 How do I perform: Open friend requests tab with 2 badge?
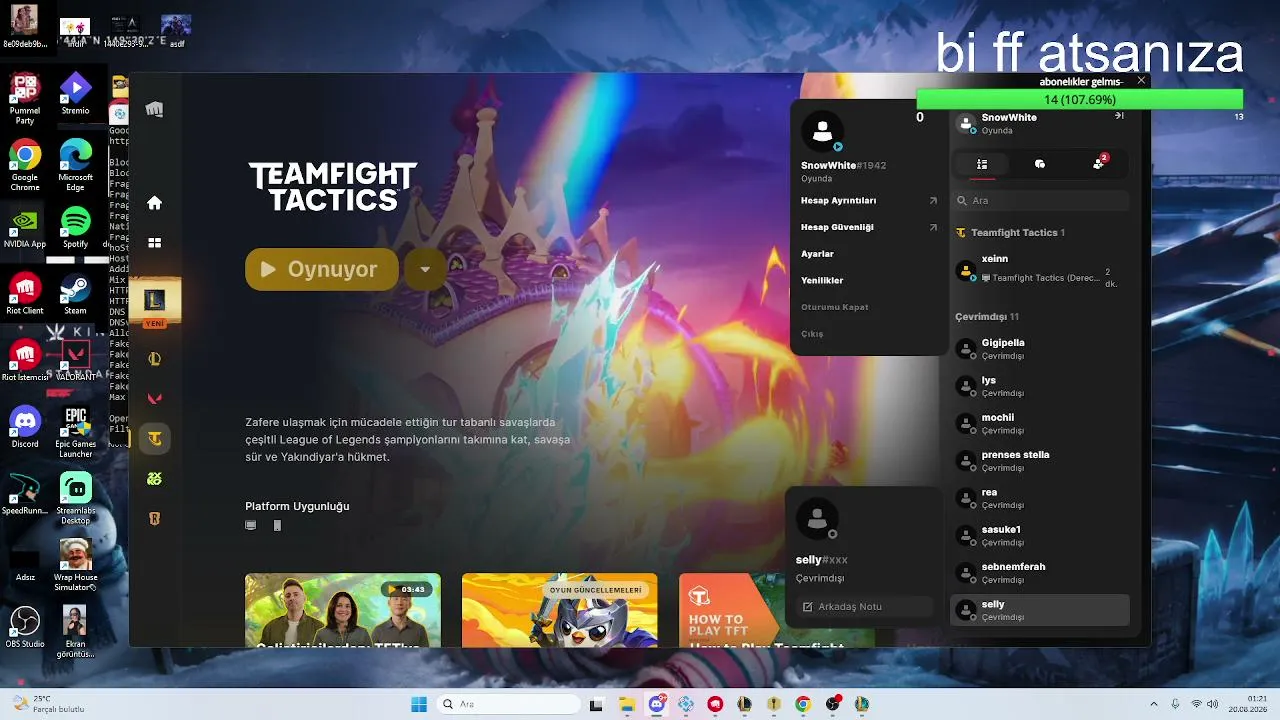pos(1099,163)
